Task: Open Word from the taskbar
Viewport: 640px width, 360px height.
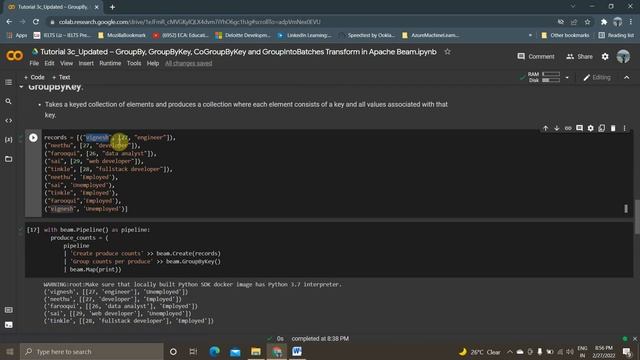Action: [297, 351]
